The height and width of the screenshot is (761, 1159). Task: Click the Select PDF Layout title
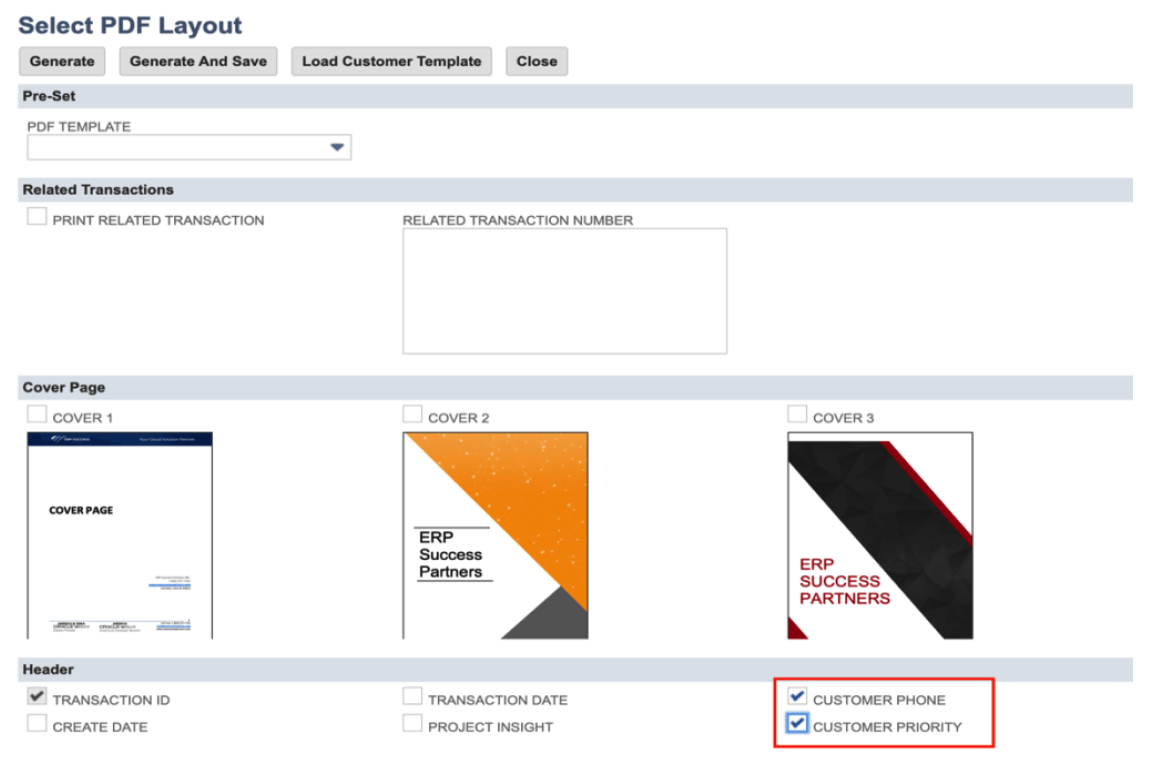130,25
